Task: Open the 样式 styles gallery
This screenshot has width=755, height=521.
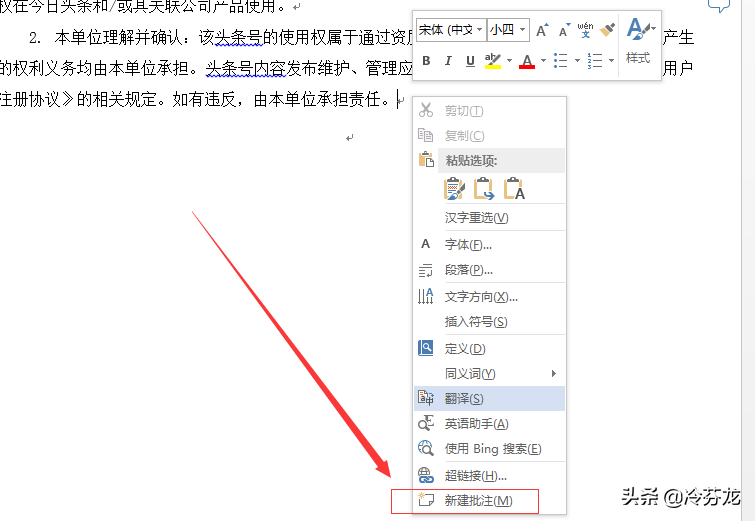Action: point(639,41)
